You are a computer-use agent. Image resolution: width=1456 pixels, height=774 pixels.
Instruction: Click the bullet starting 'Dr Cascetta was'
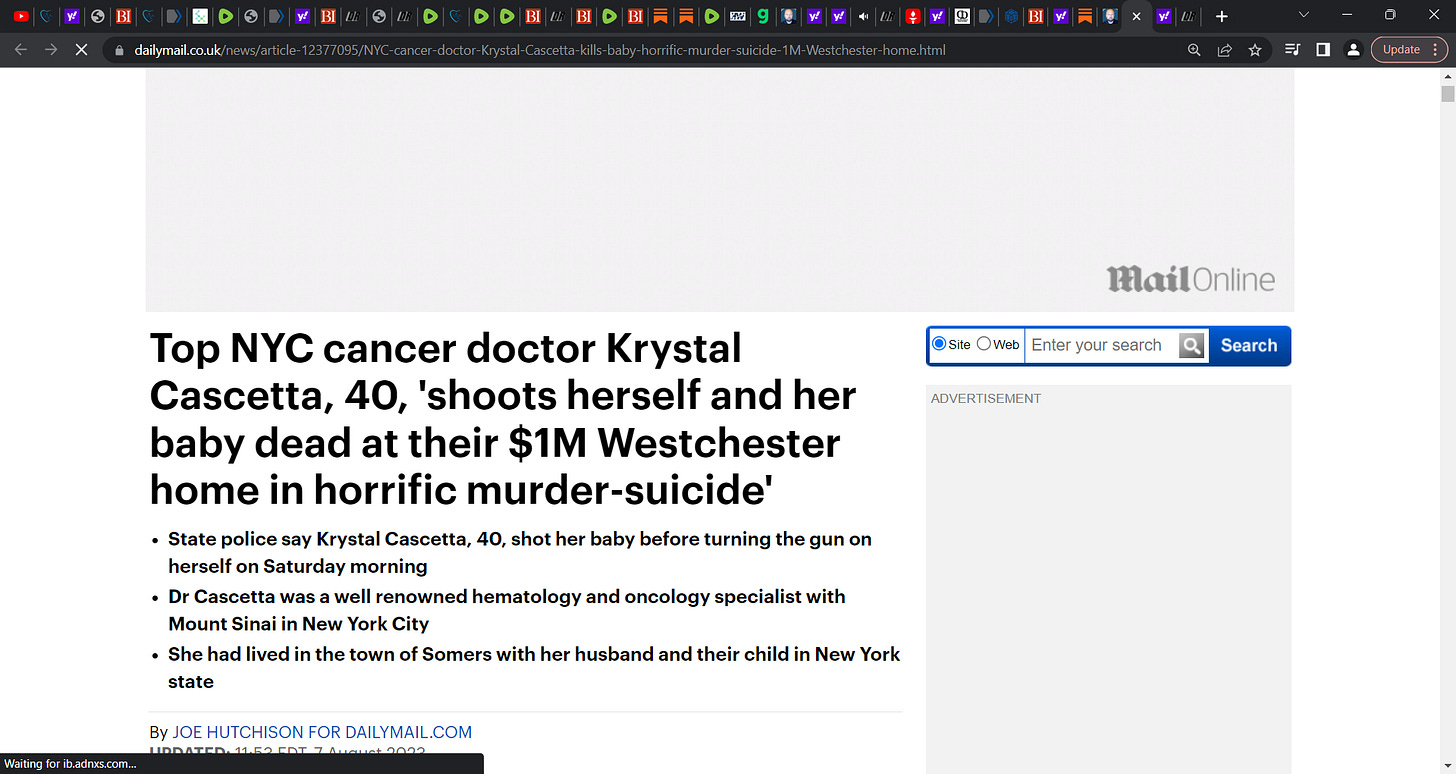pos(507,610)
